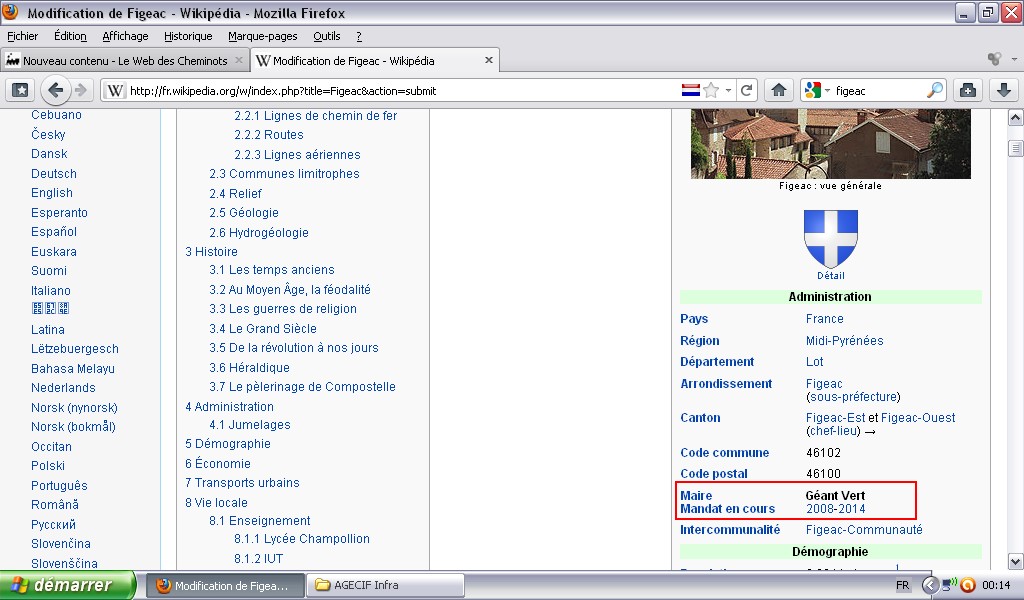This screenshot has width=1024, height=600.
Task: Click the network connection tray icon
Action: 948,584
